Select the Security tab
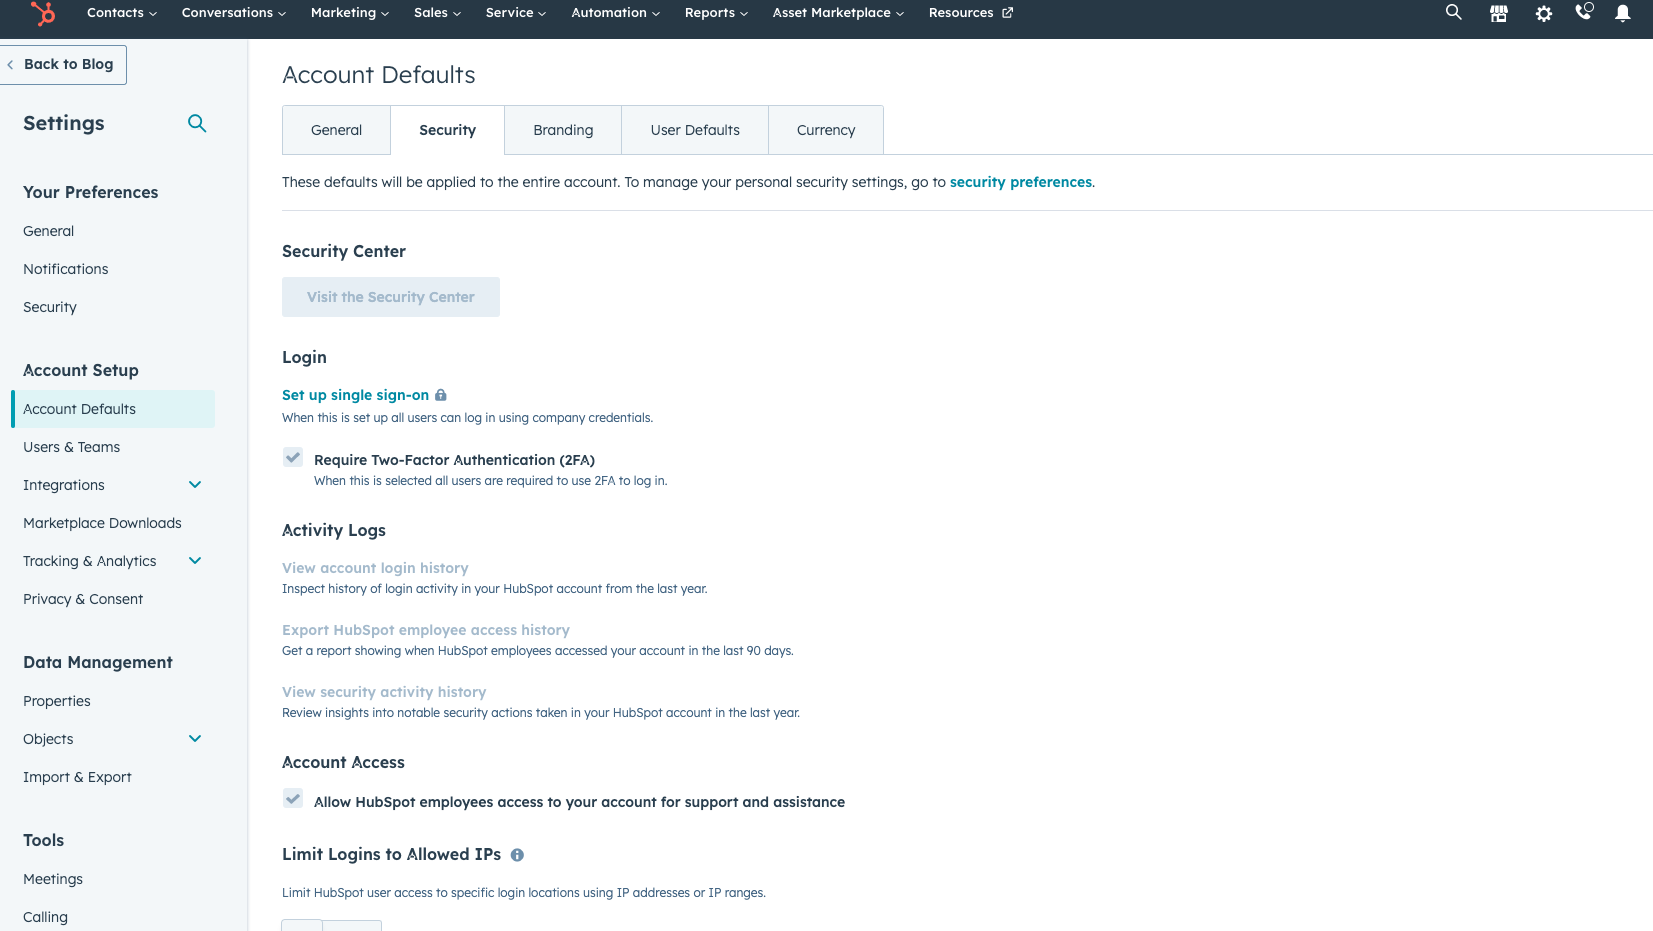Image resolution: width=1653 pixels, height=931 pixels. click(447, 130)
